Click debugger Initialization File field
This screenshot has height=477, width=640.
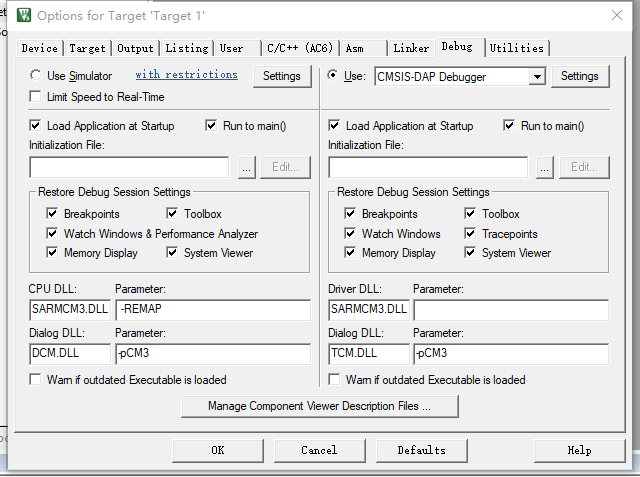428,167
